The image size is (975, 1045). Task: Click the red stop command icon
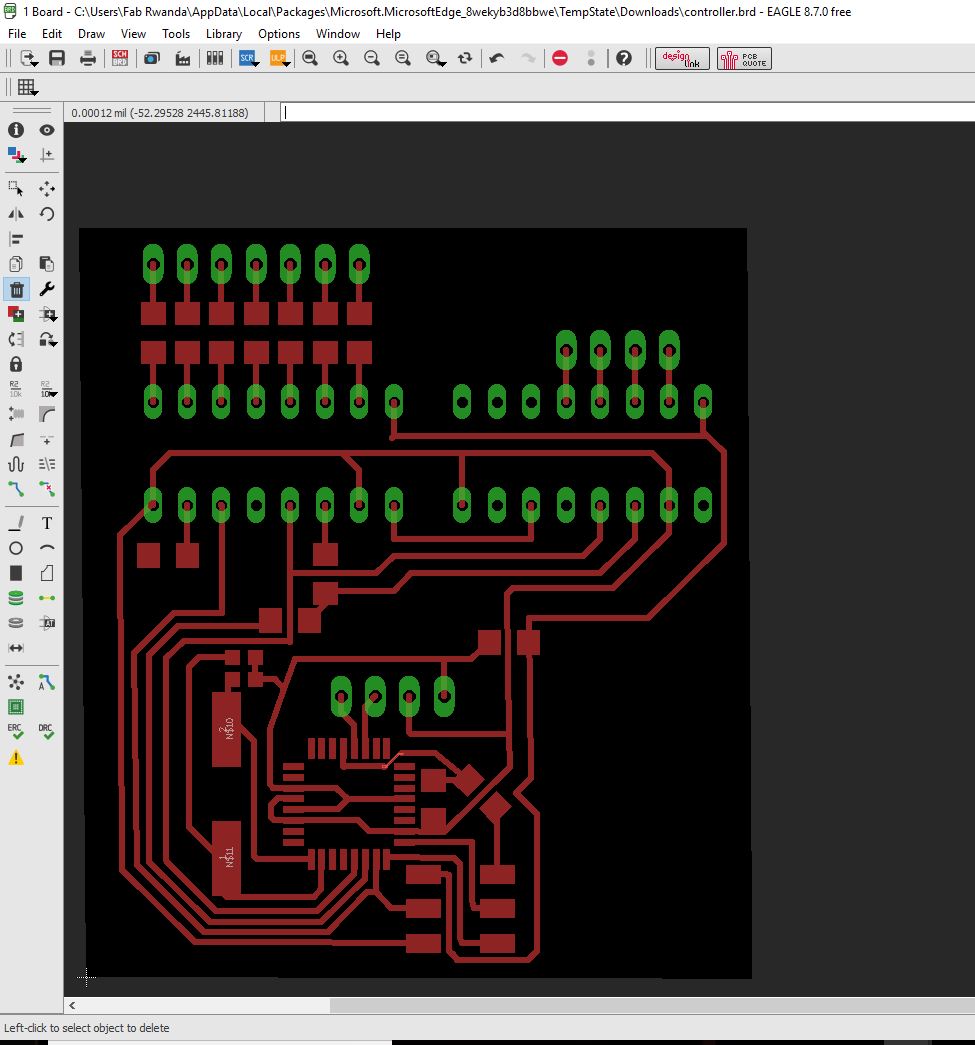coord(560,59)
